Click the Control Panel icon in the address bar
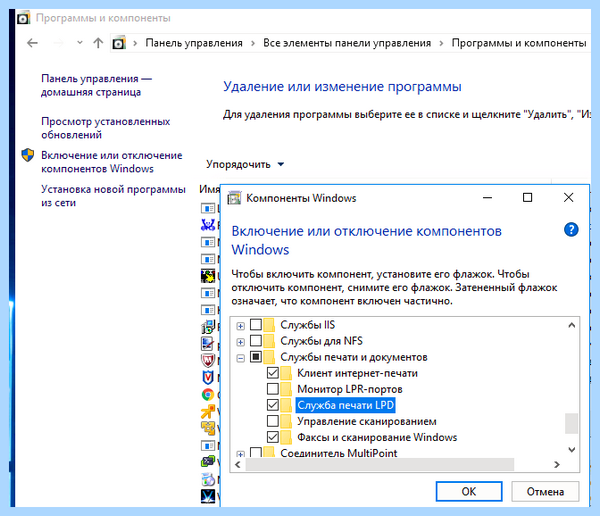The width and height of the screenshot is (600, 516). pos(119,43)
